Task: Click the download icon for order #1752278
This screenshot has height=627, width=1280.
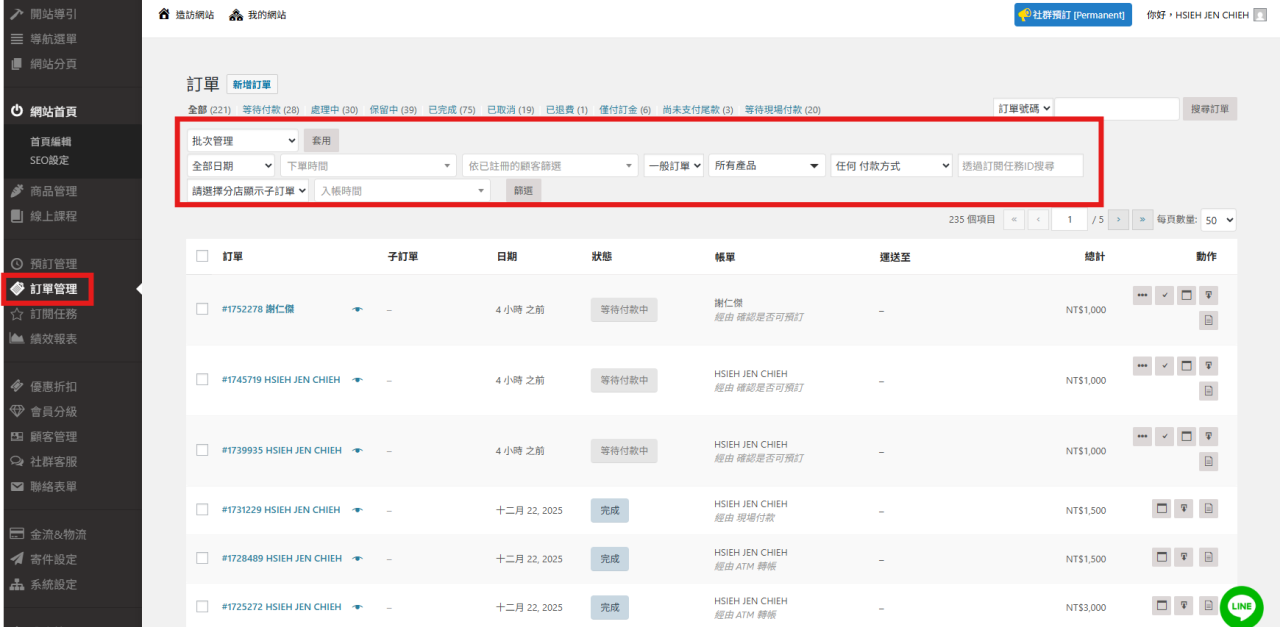Action: click(1208, 295)
